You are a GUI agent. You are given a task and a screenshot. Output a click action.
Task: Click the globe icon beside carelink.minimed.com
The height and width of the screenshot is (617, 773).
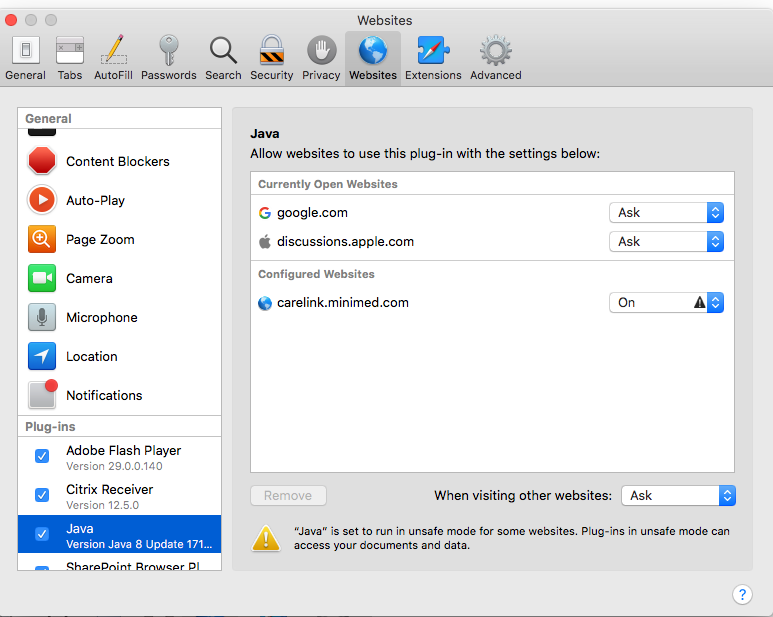click(265, 303)
